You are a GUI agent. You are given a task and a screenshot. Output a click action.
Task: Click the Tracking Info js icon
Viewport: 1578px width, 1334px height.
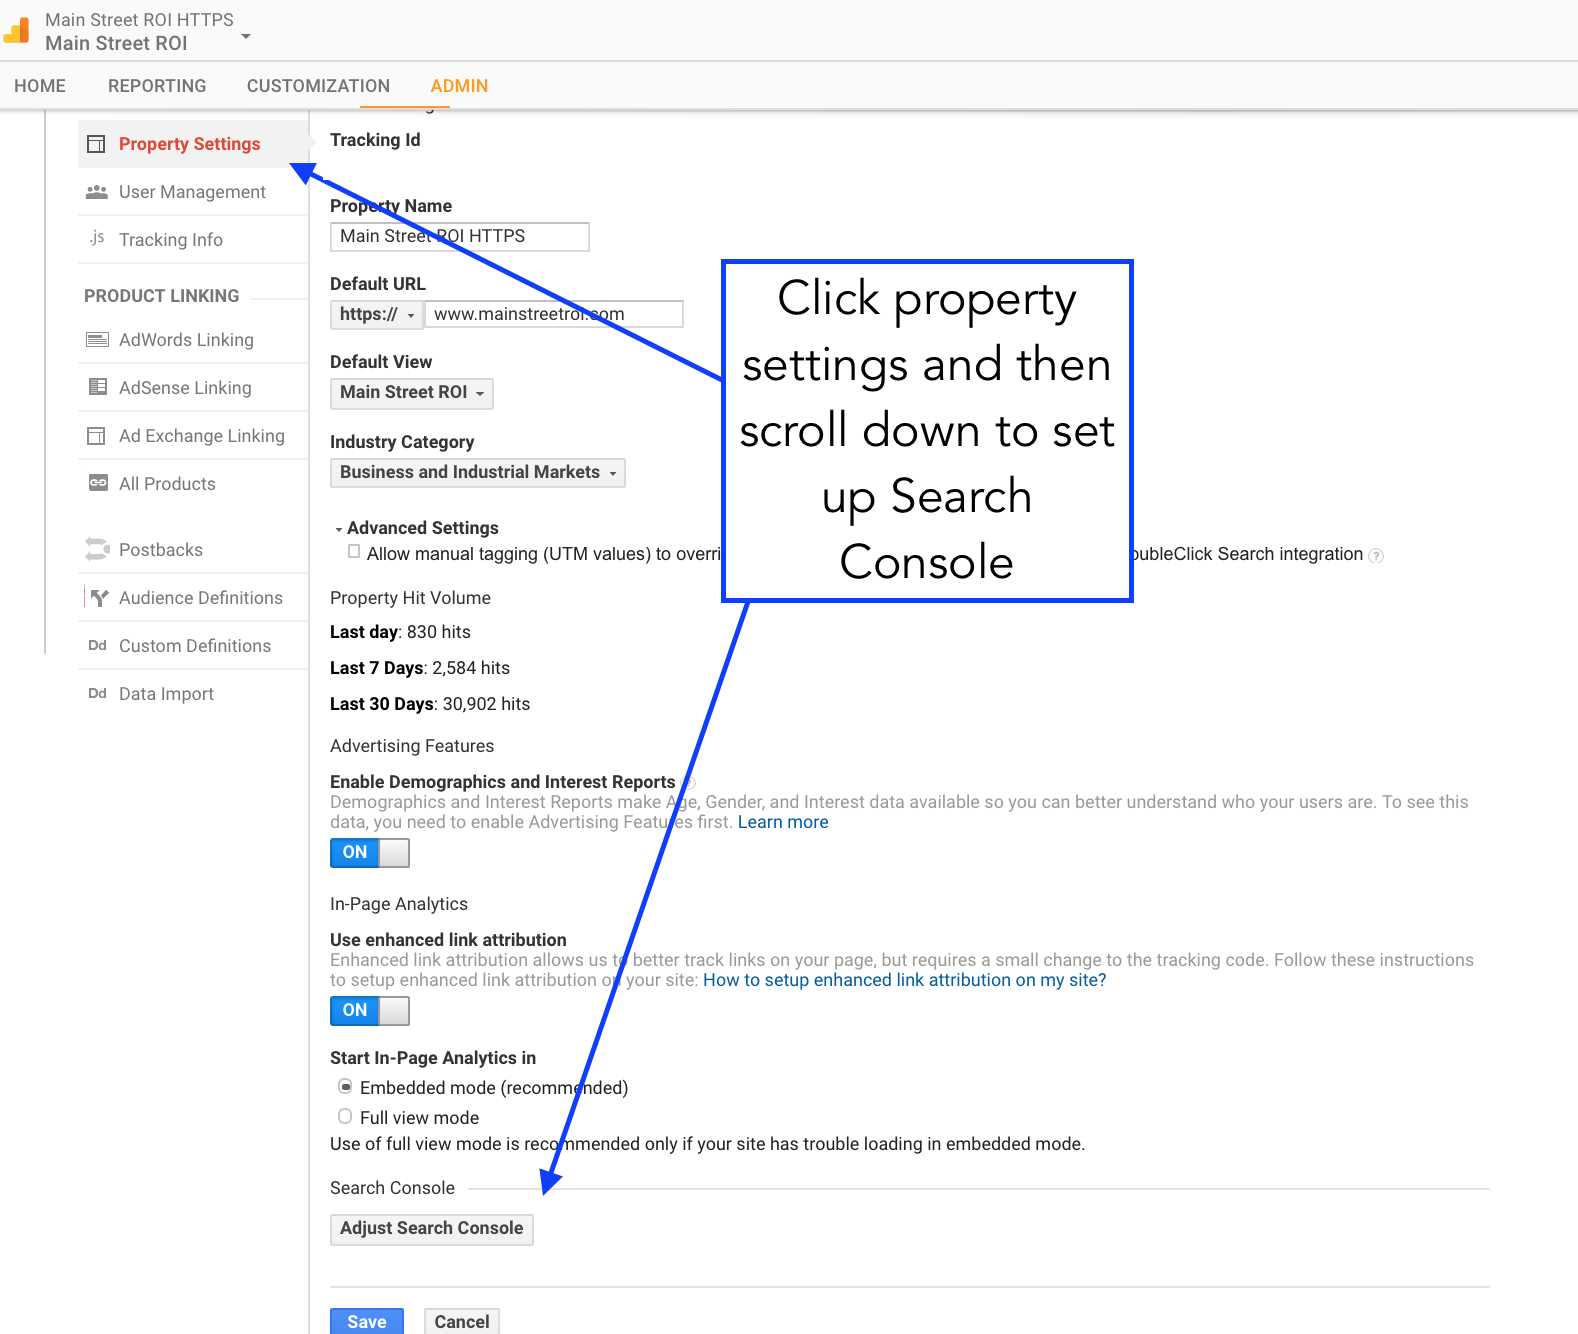(96, 239)
